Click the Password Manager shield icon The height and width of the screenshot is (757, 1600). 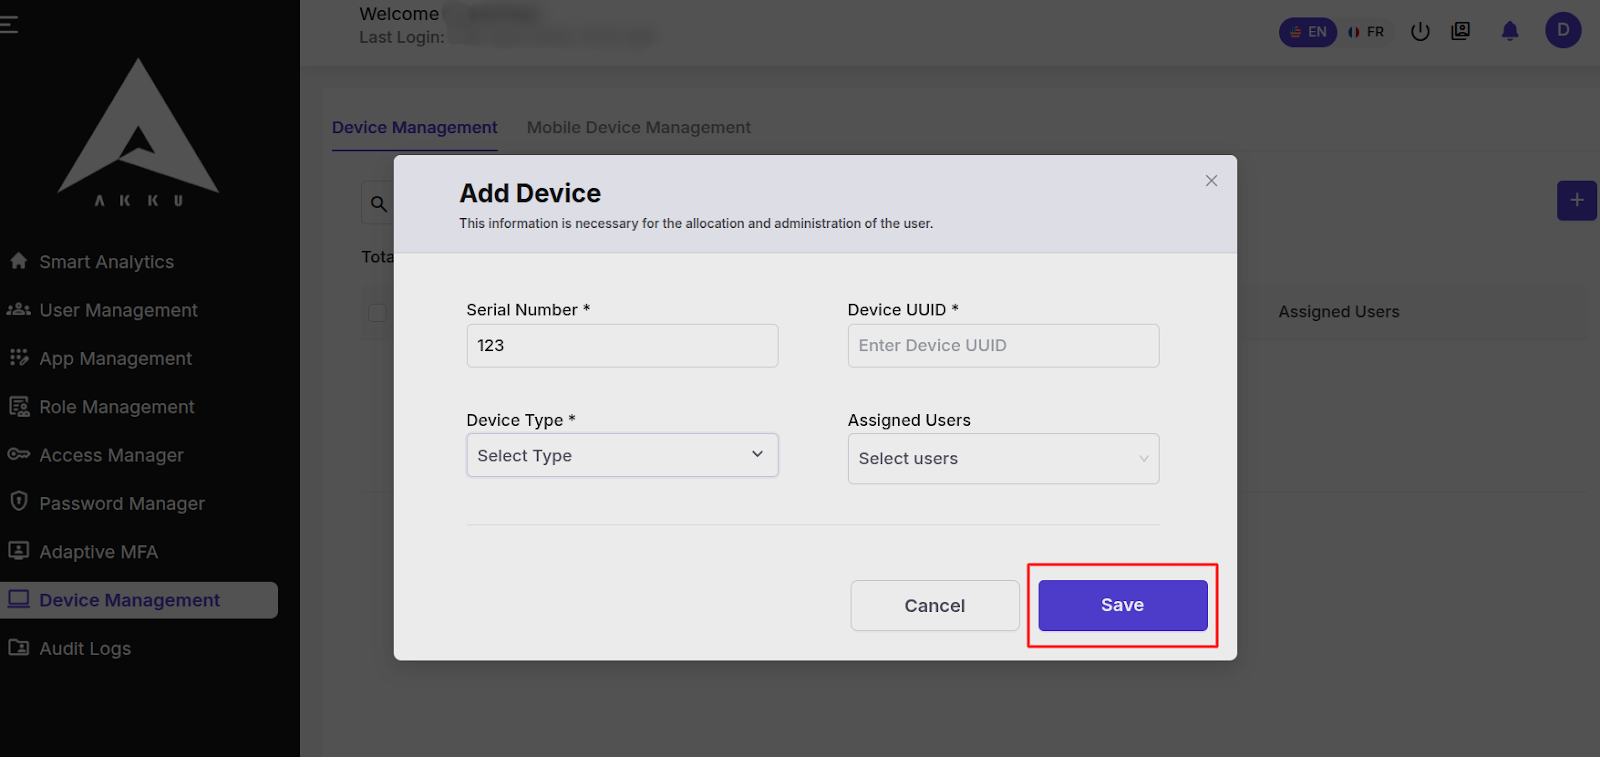click(18, 501)
